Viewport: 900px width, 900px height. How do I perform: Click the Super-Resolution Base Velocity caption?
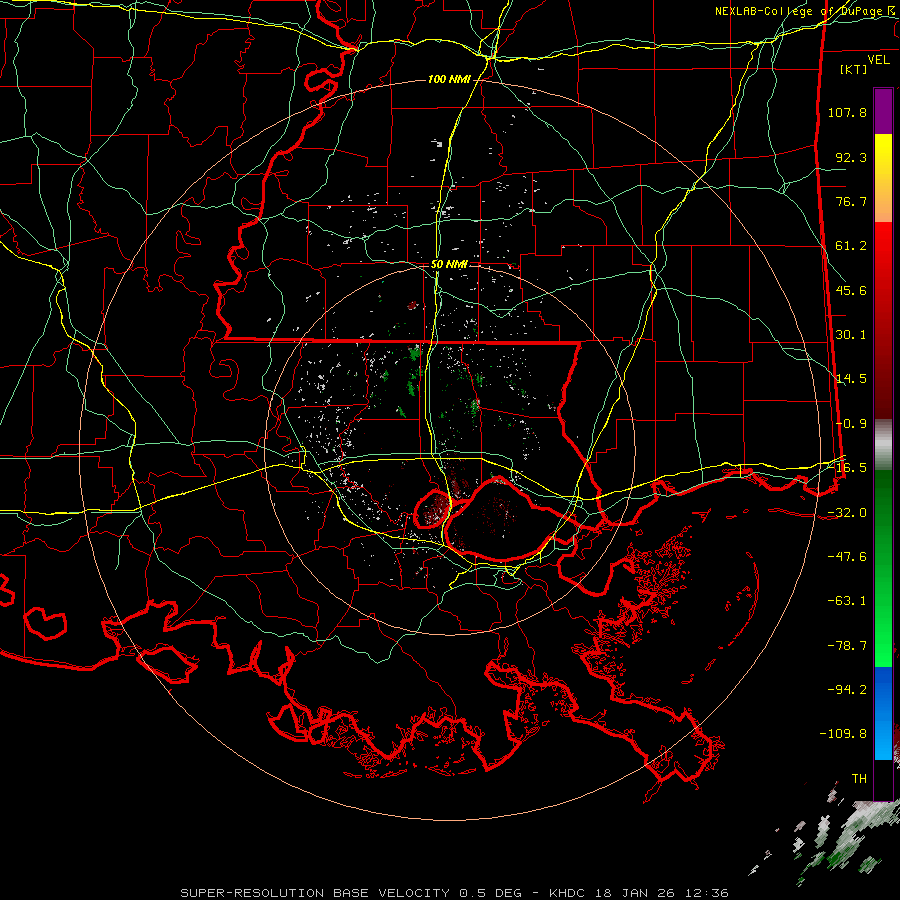point(455,893)
